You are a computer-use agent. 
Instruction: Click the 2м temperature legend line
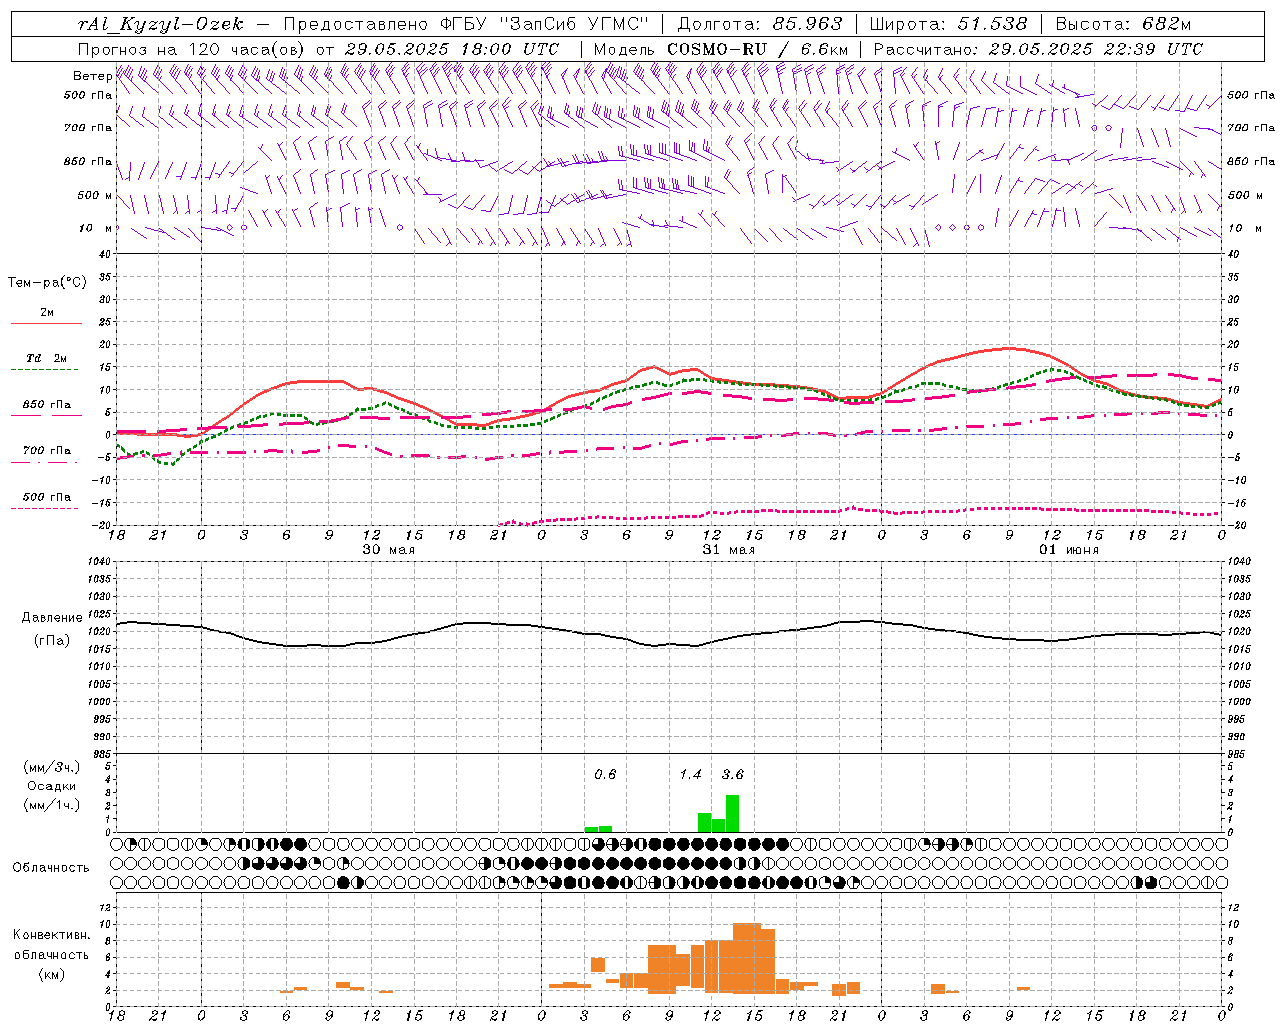46,323
